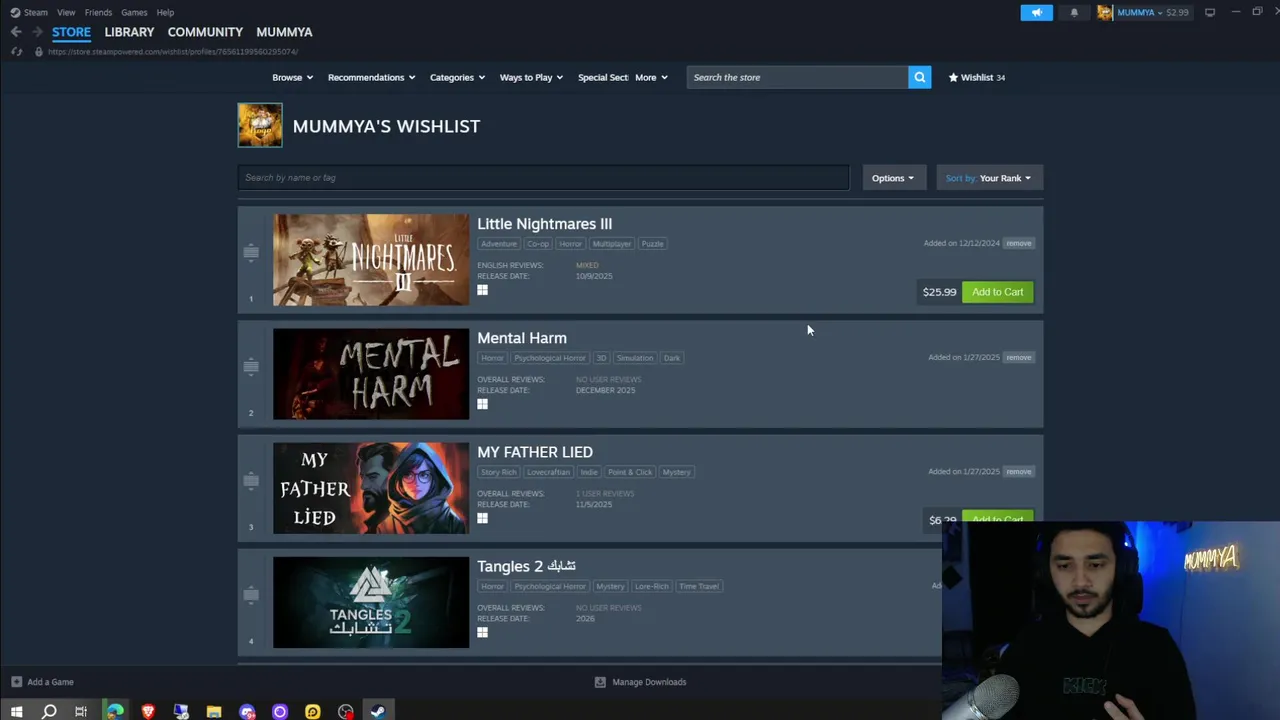
Task: Remove MY FATHER LIED from wishlist
Action: point(1018,471)
